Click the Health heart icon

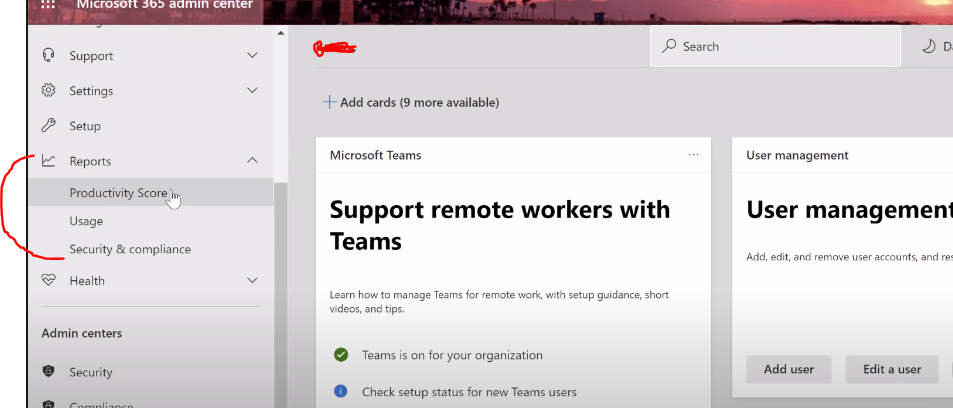pyautogui.click(x=48, y=280)
